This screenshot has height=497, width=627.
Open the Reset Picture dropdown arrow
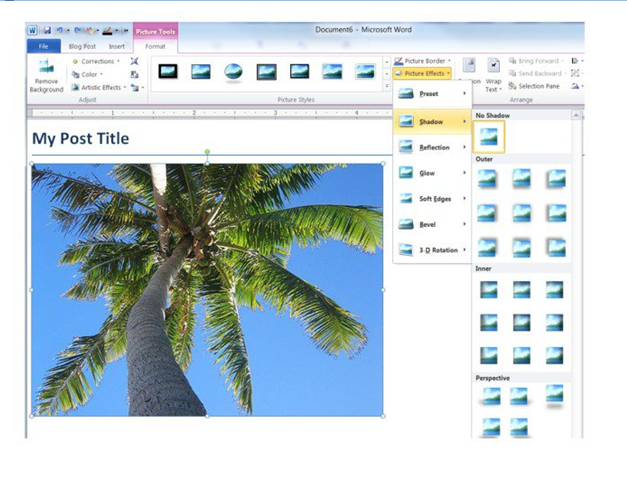[143, 88]
